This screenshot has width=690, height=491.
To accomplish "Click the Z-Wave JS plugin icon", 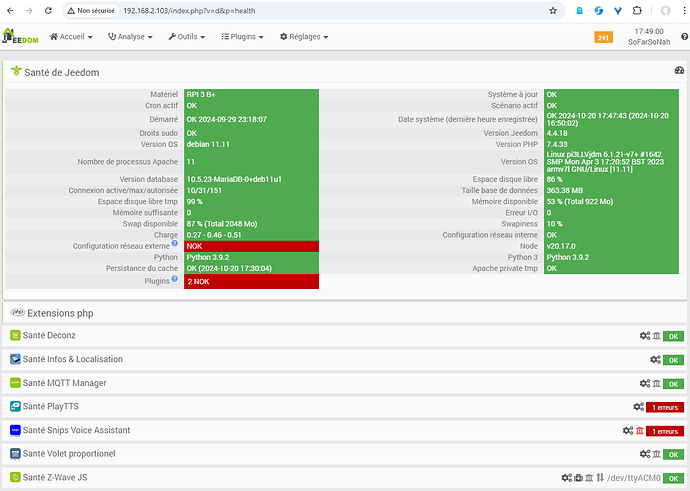I will coord(15,477).
